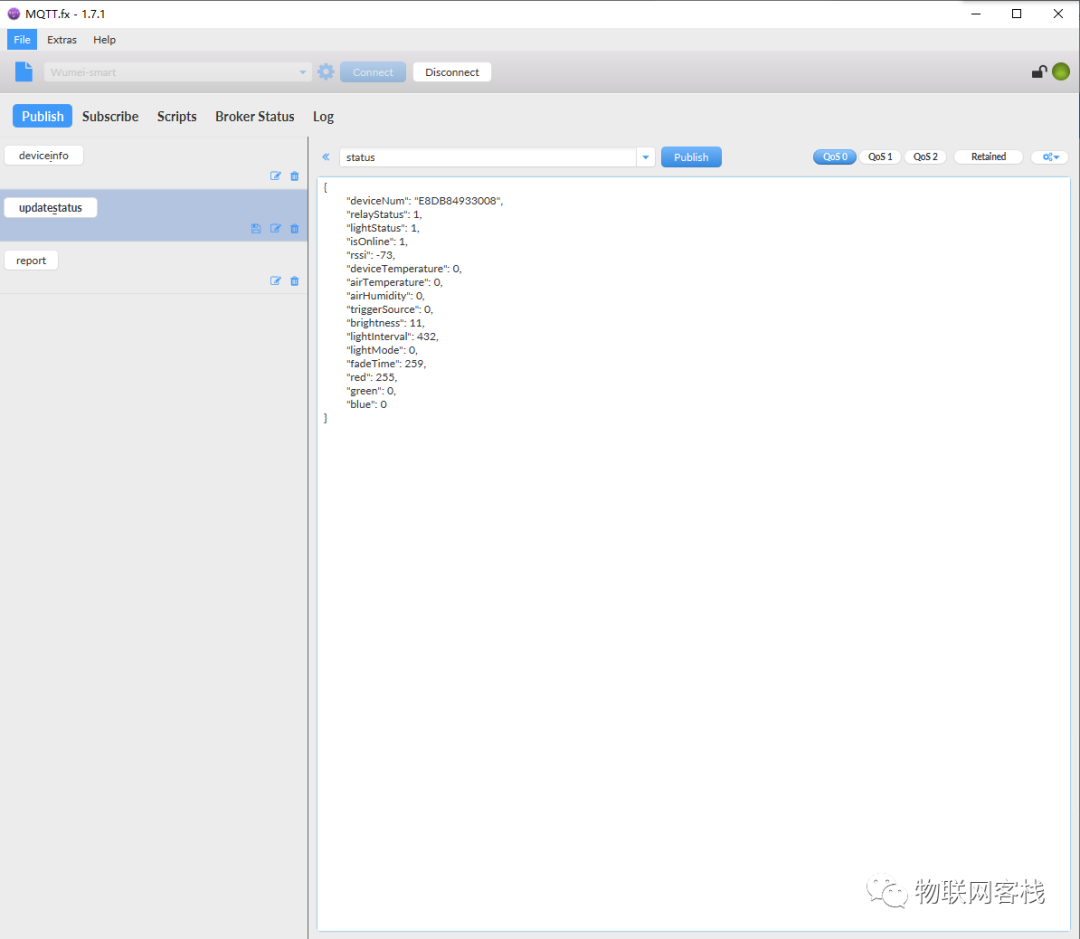Viewport: 1080px width, 939px height.
Task: Click the MQTT.fx app icon in title bar
Action: [13, 14]
